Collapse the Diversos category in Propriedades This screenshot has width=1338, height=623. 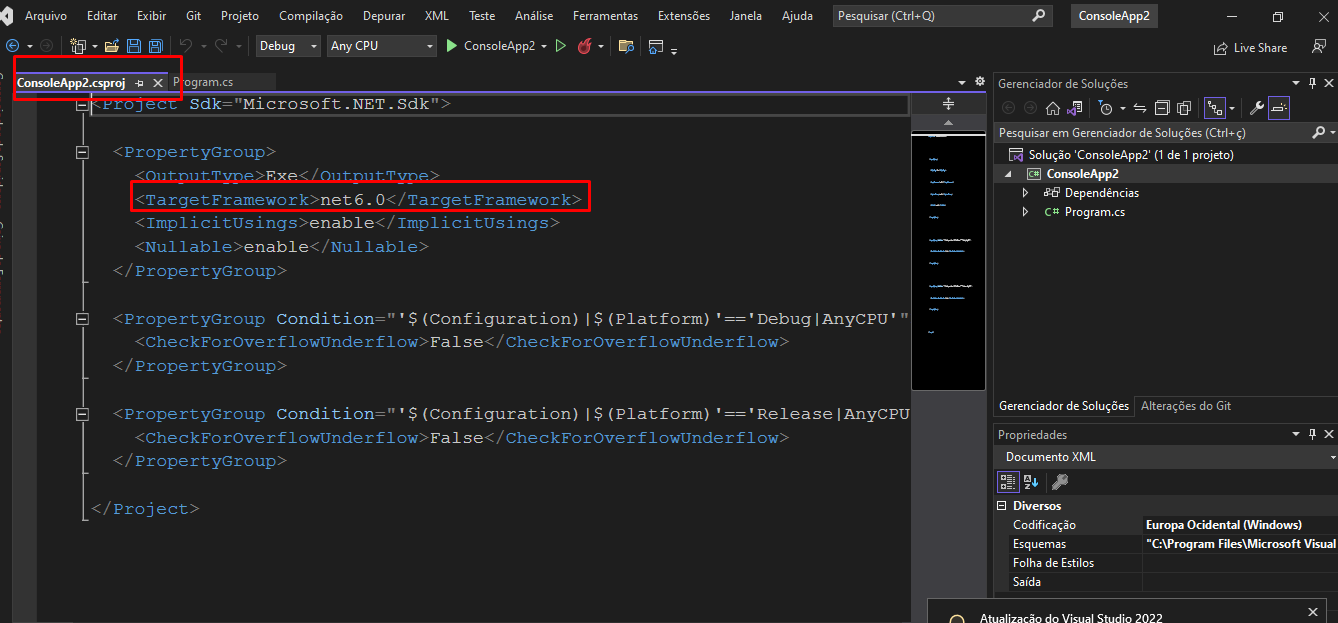click(x=1004, y=506)
